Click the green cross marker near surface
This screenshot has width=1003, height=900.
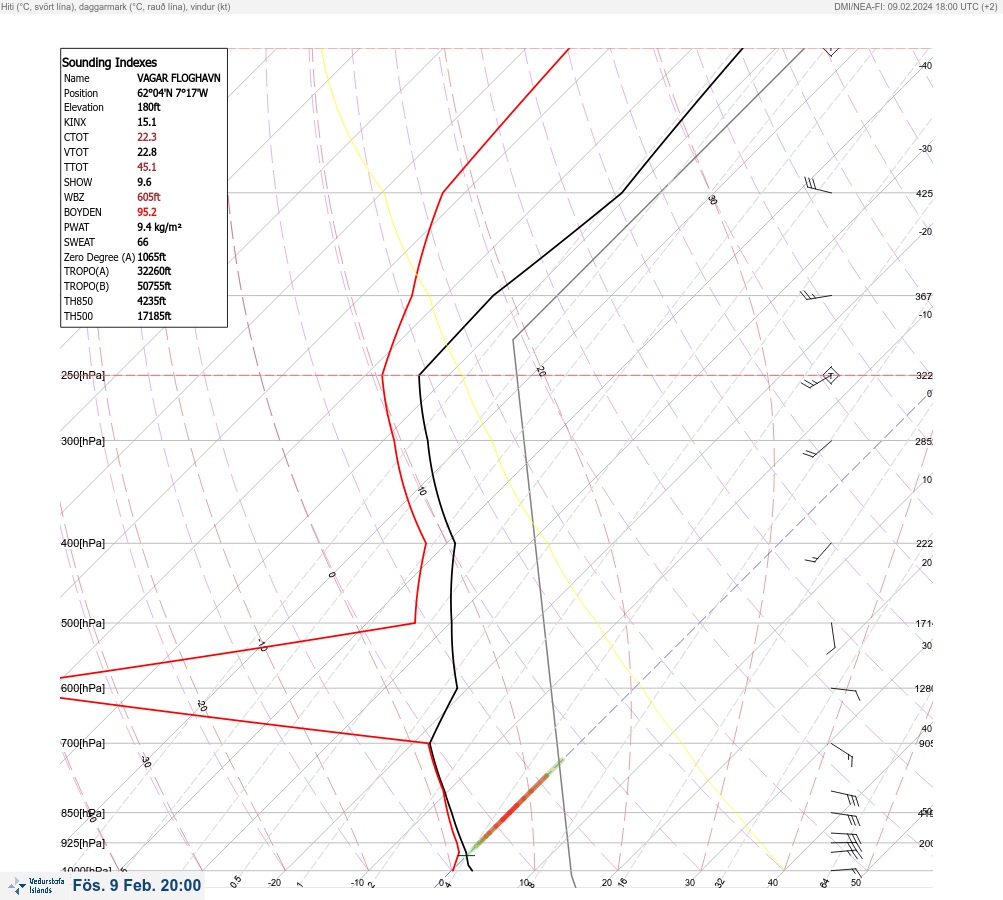click(466, 855)
